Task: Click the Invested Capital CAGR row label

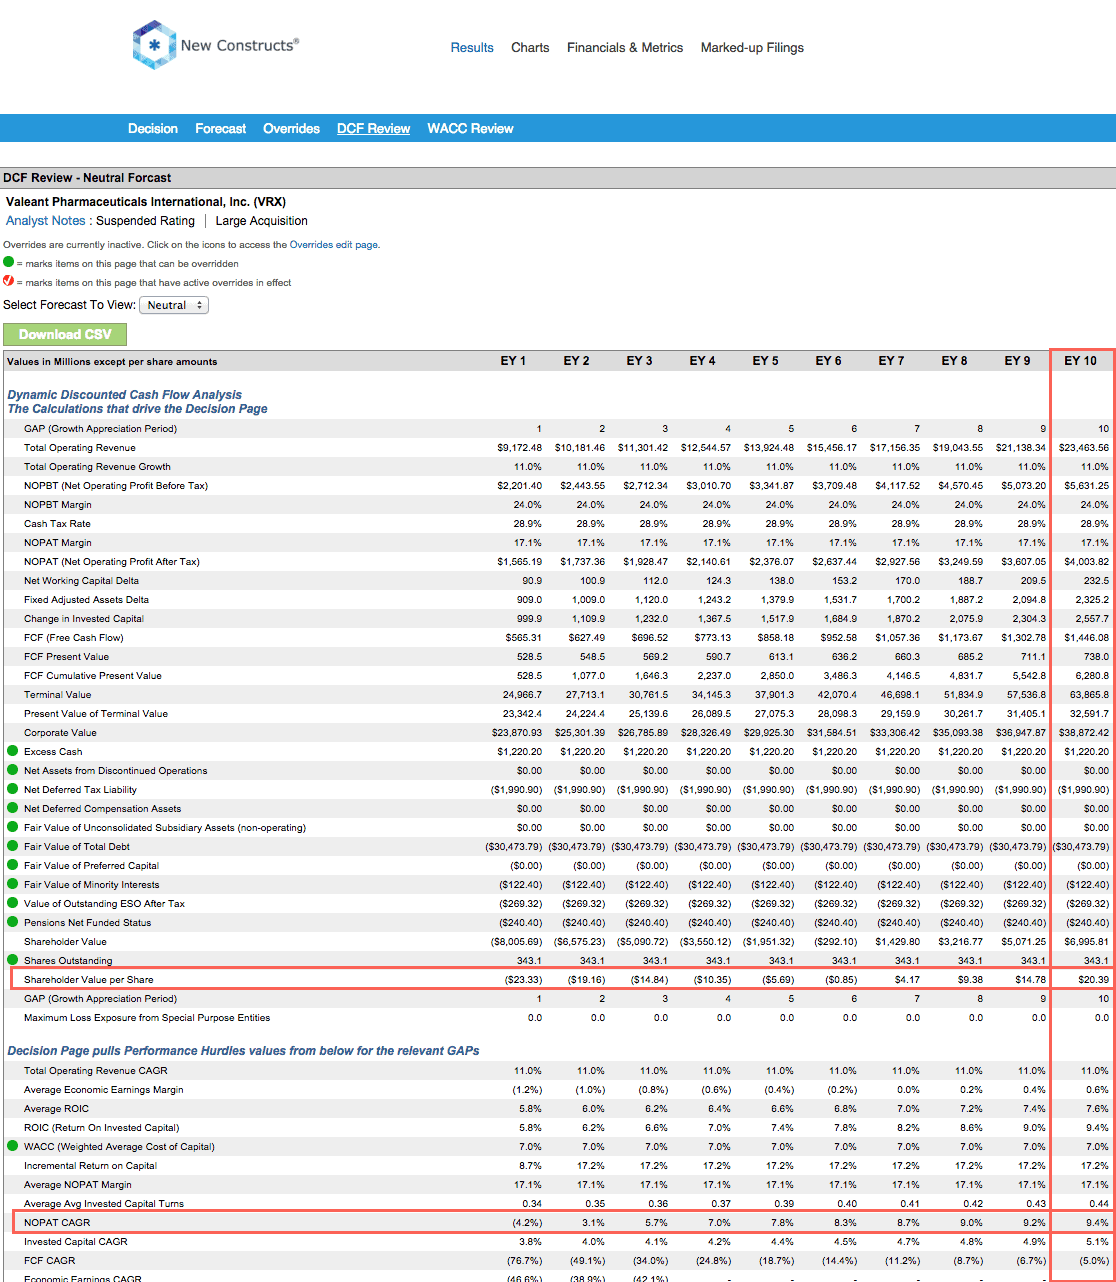Action: point(76,1241)
